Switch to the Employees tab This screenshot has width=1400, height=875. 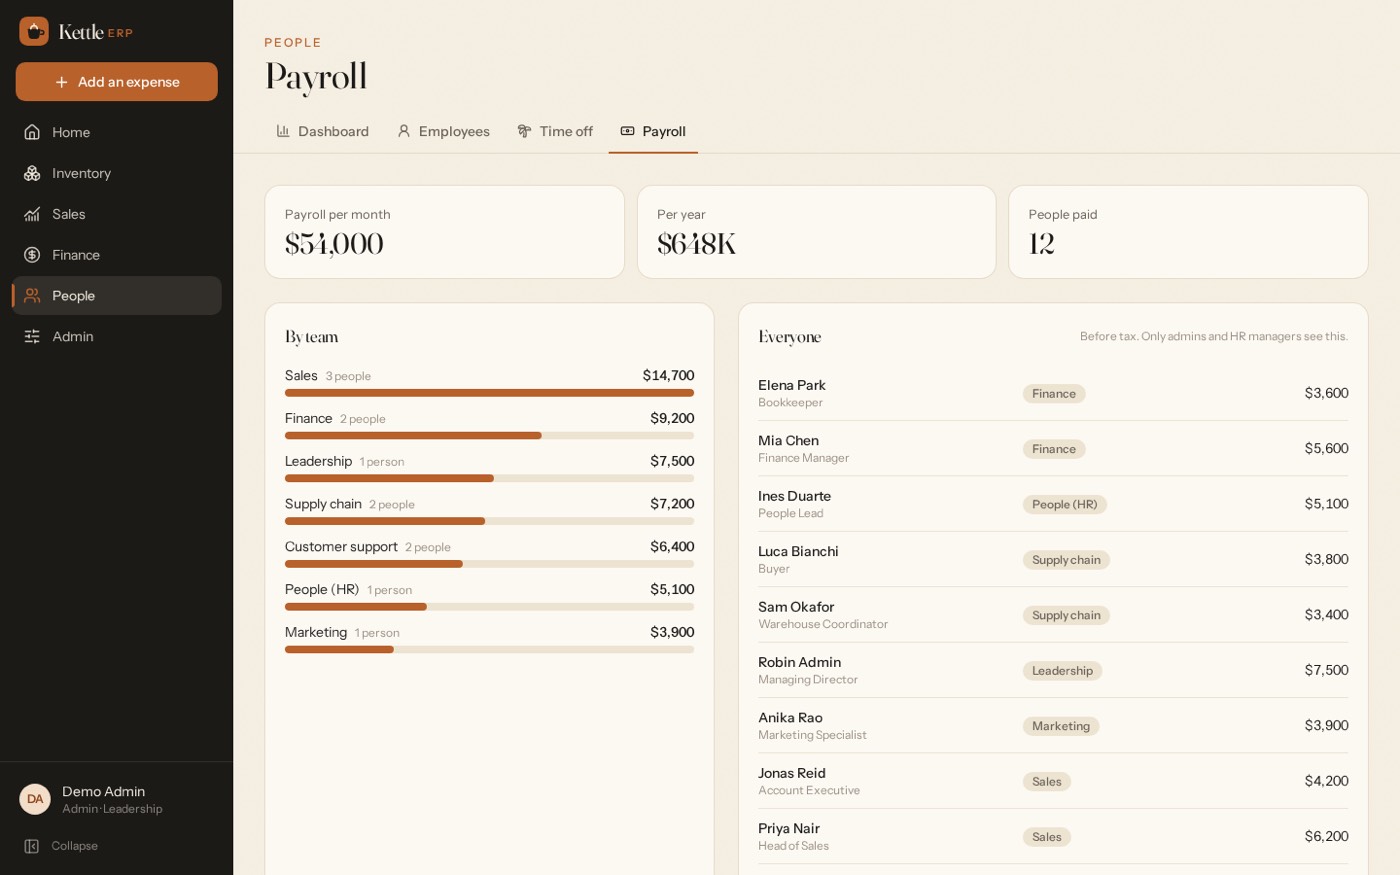click(443, 131)
